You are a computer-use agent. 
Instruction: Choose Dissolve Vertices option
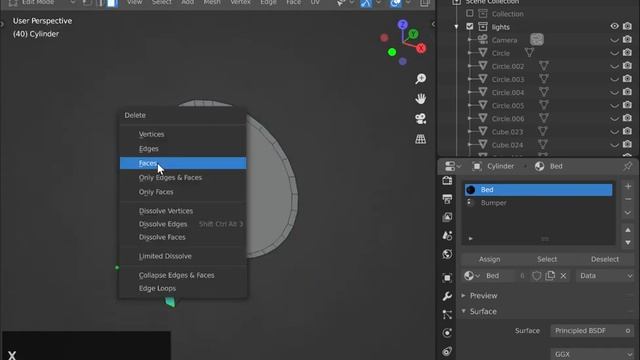(x=183, y=211)
